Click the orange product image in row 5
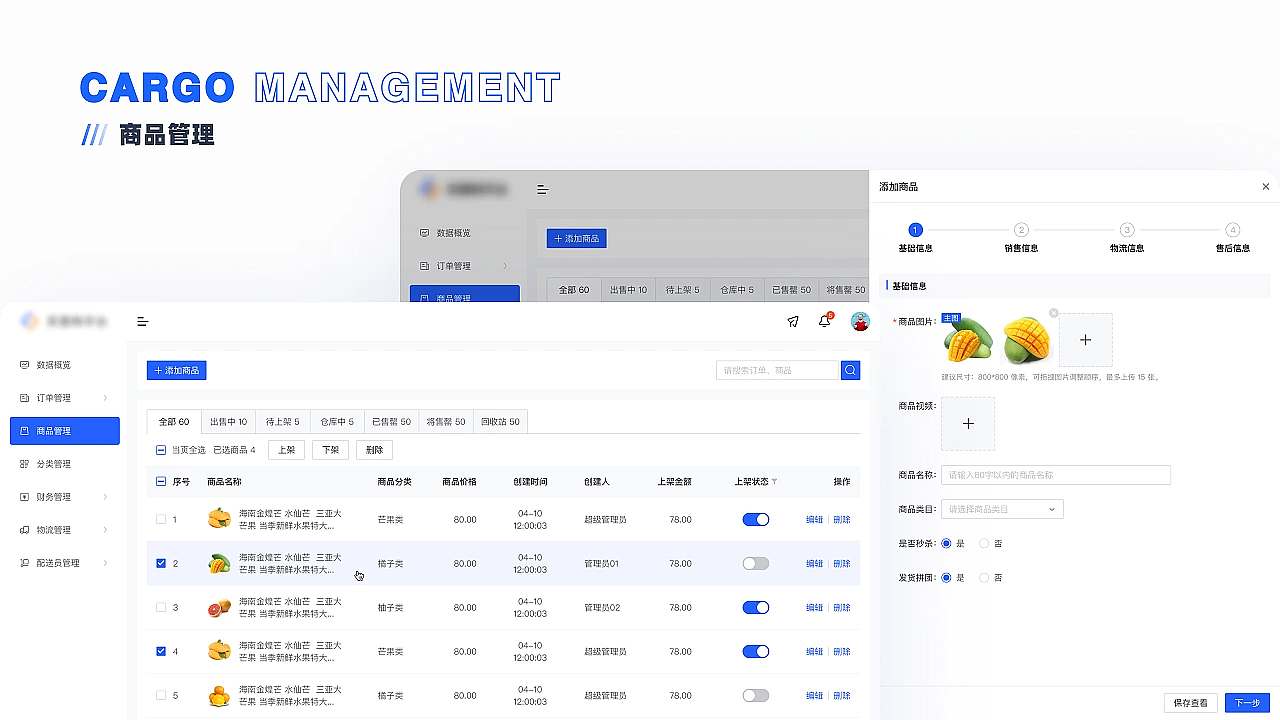Viewport: 1280px width, 720px height. click(x=219, y=695)
